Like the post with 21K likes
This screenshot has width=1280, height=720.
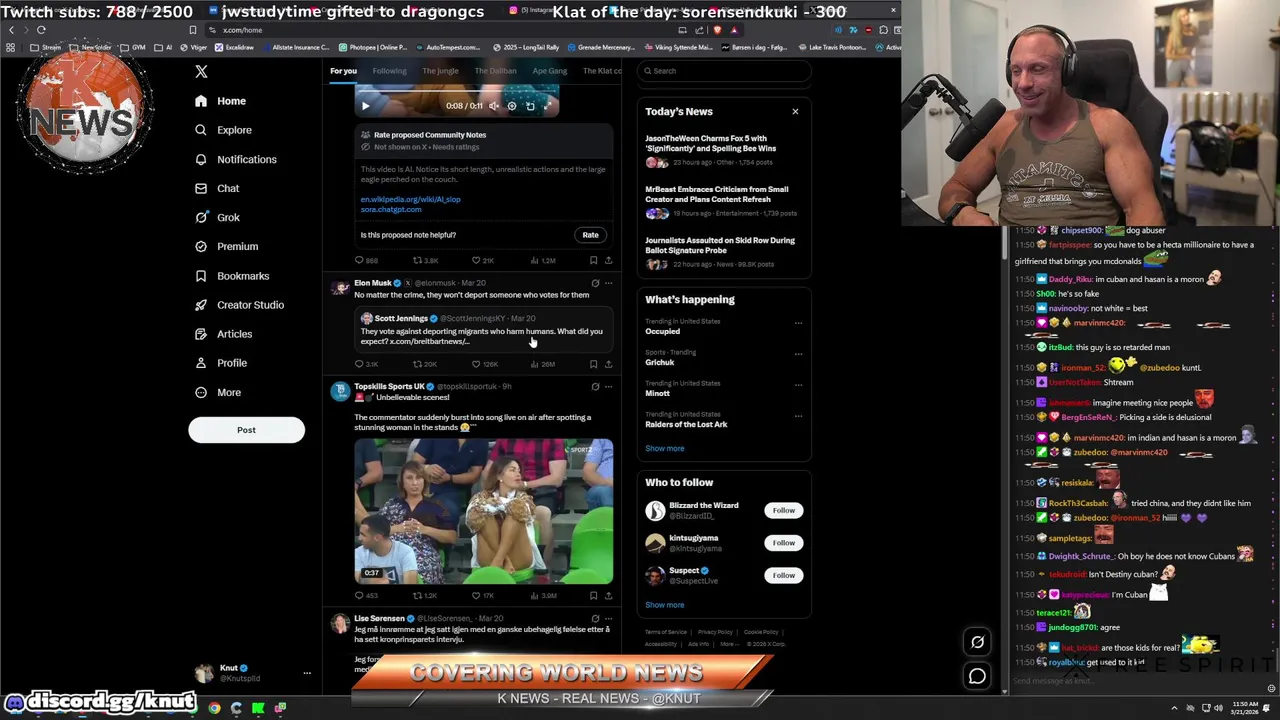483,260
